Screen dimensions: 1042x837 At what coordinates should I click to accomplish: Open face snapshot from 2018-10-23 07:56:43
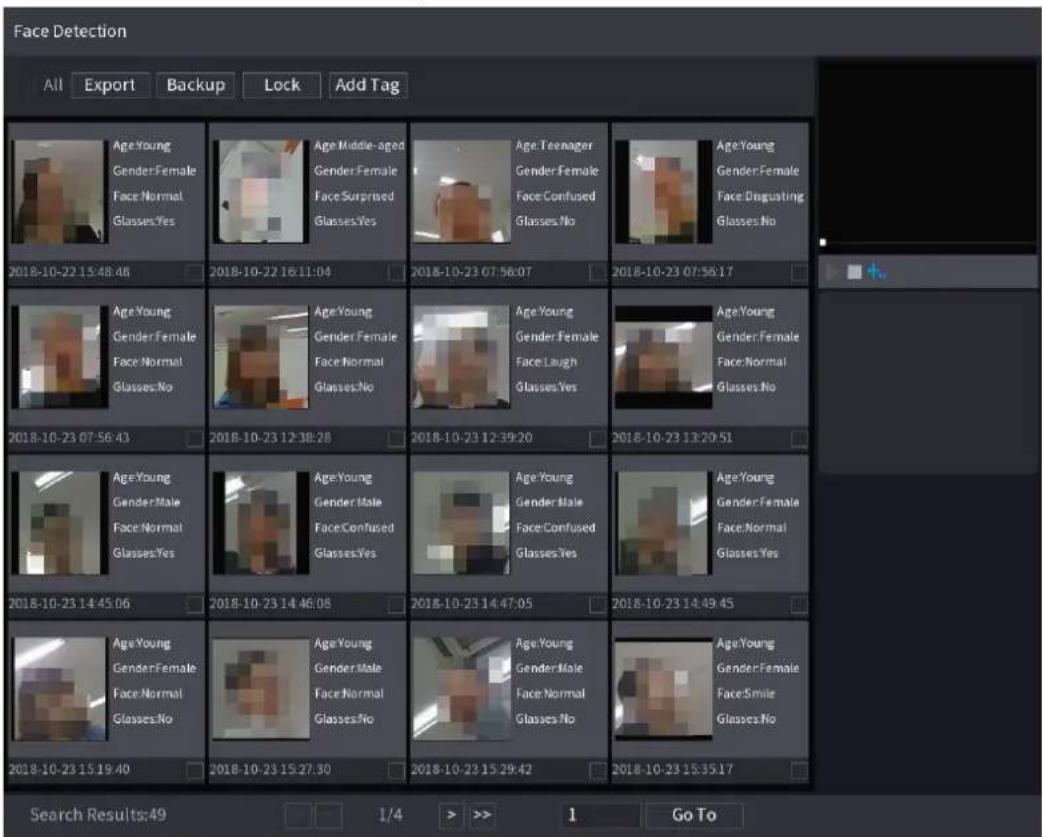(x=58, y=357)
